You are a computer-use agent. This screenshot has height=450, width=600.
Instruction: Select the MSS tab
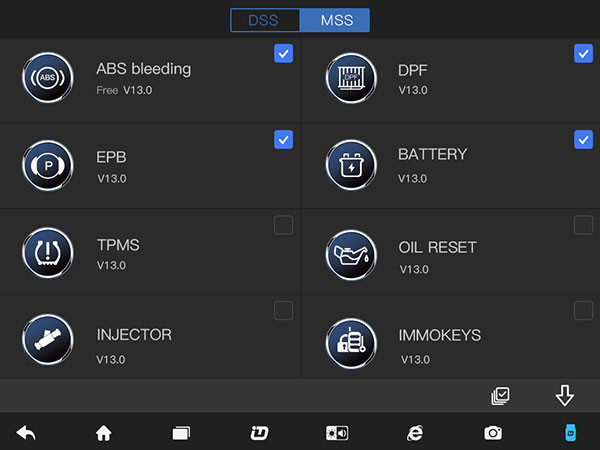(x=335, y=20)
